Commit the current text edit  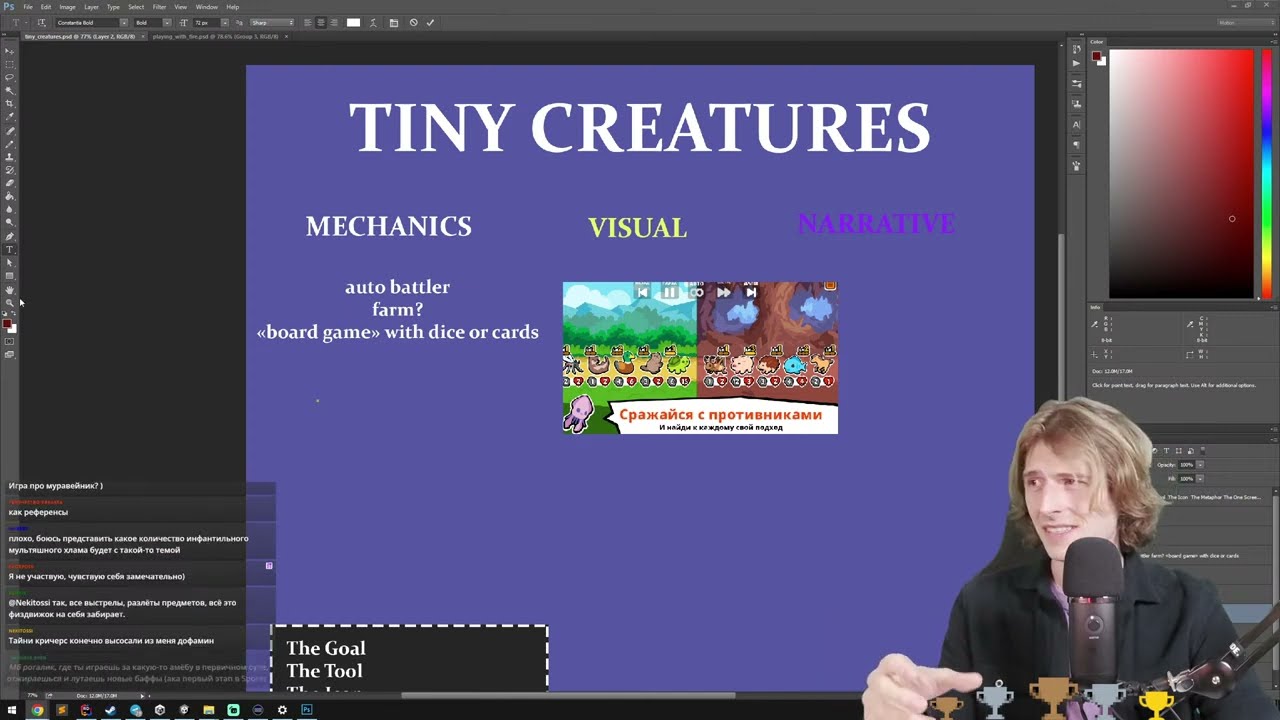pyautogui.click(x=430, y=23)
